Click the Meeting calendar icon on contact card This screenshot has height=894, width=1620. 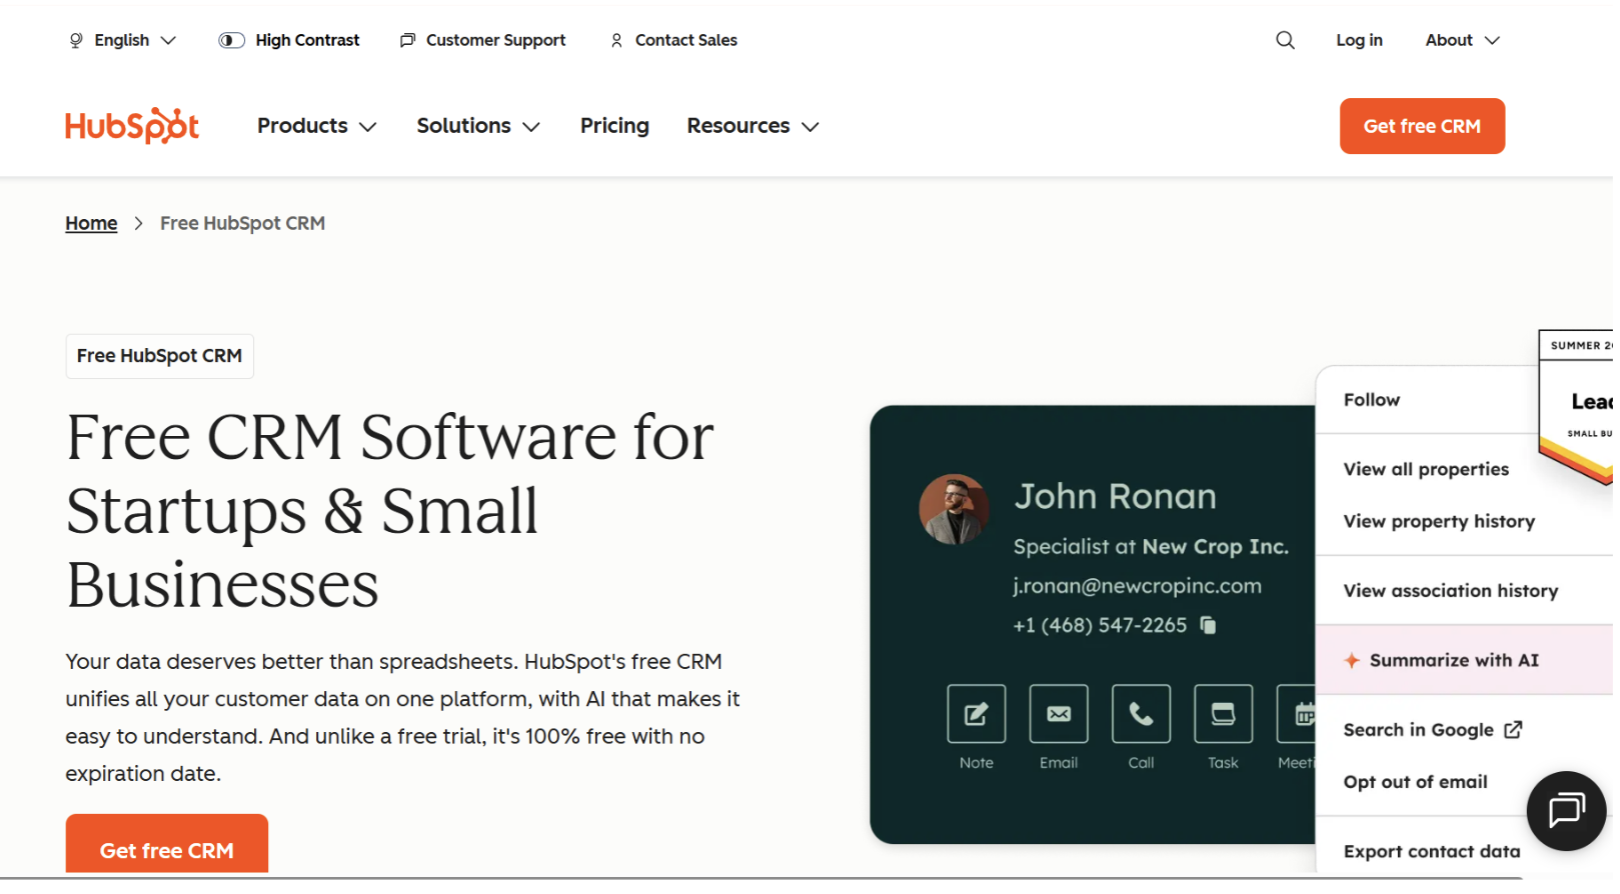point(1298,714)
